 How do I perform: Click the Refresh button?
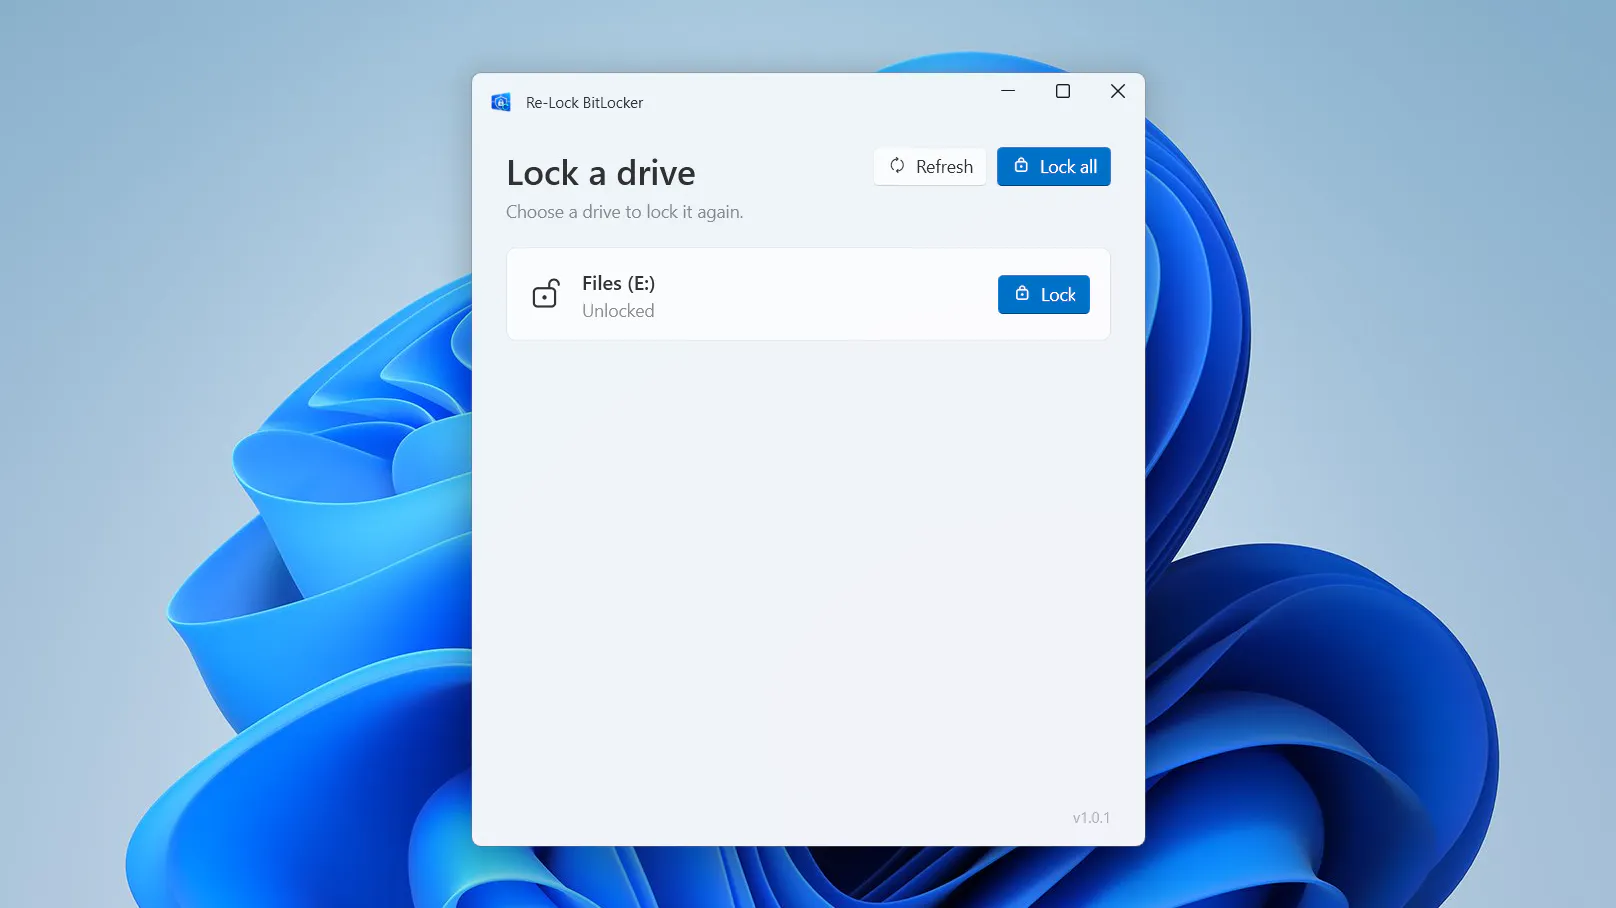[930, 167]
